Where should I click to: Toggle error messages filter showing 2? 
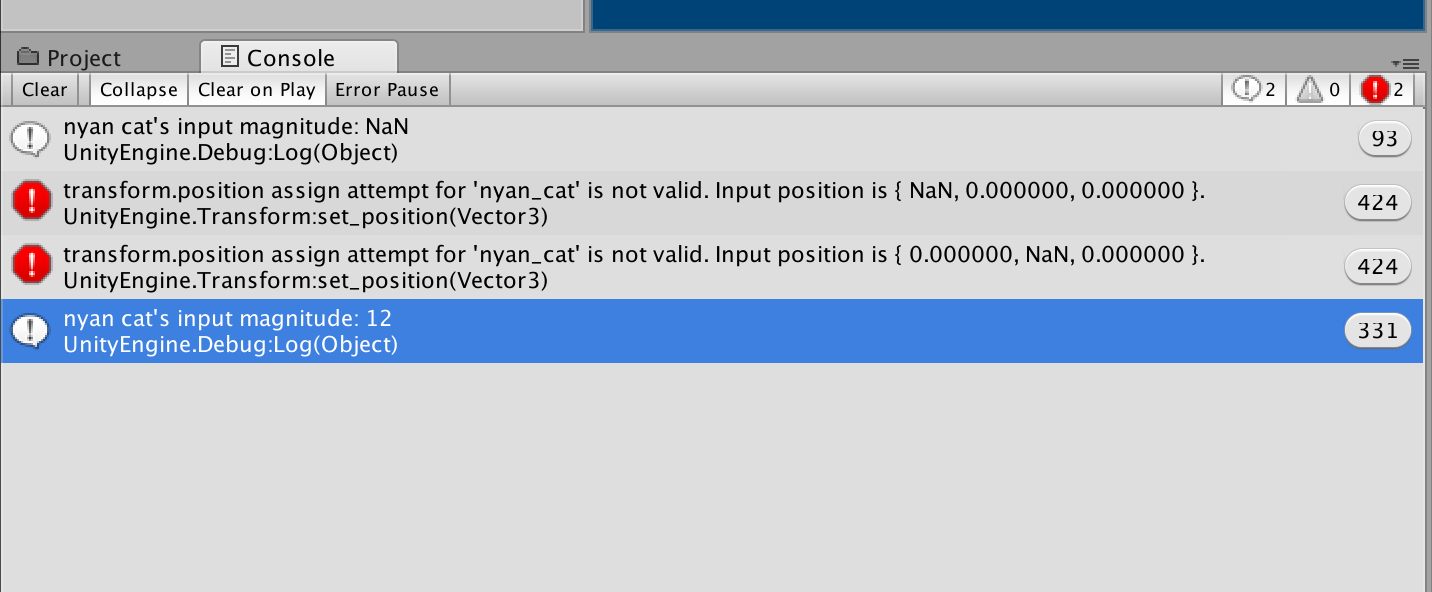[1382, 90]
